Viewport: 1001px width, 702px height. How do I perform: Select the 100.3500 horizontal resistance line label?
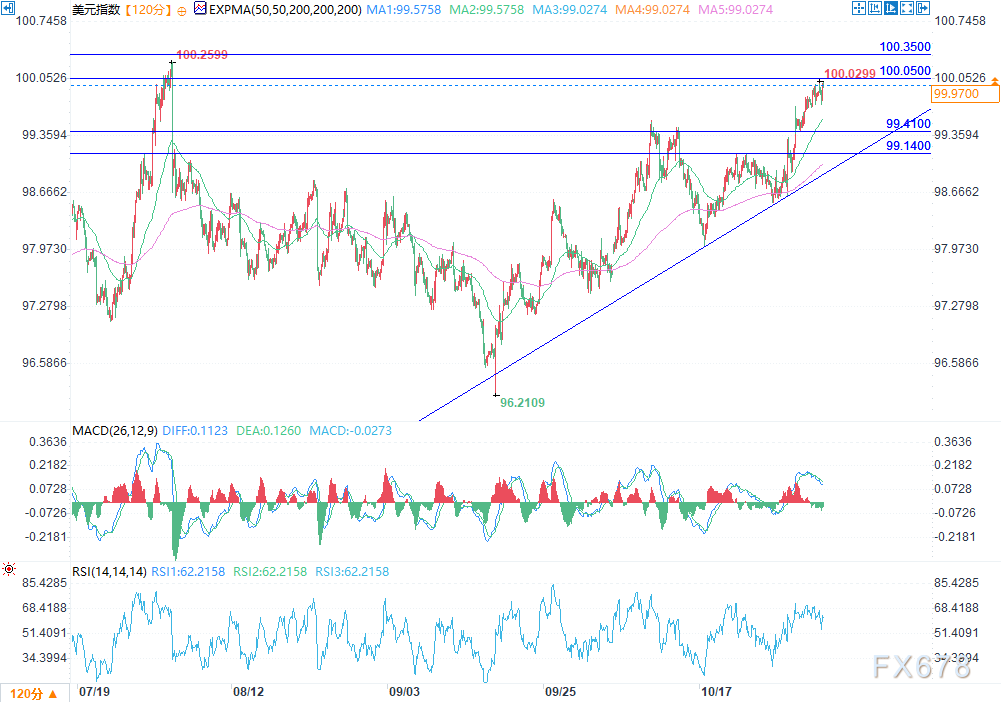click(x=904, y=47)
